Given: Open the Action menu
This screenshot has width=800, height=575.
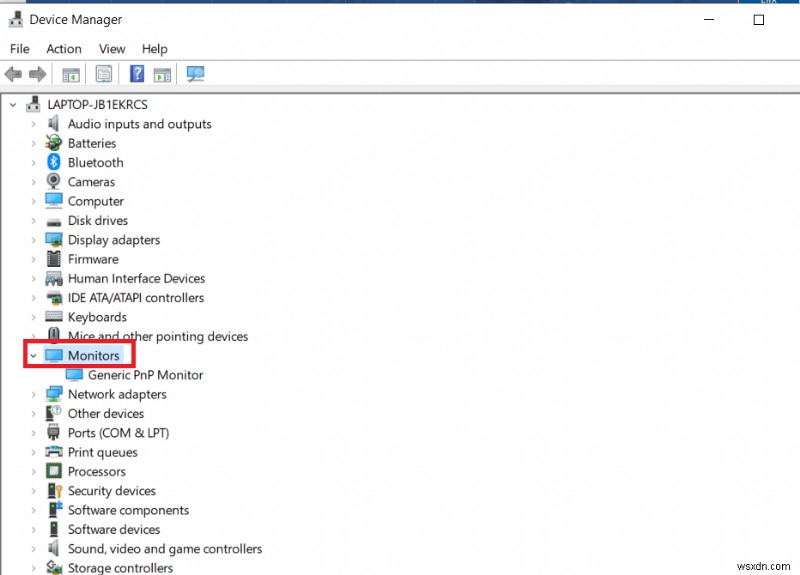Looking at the screenshot, I should click(64, 49).
